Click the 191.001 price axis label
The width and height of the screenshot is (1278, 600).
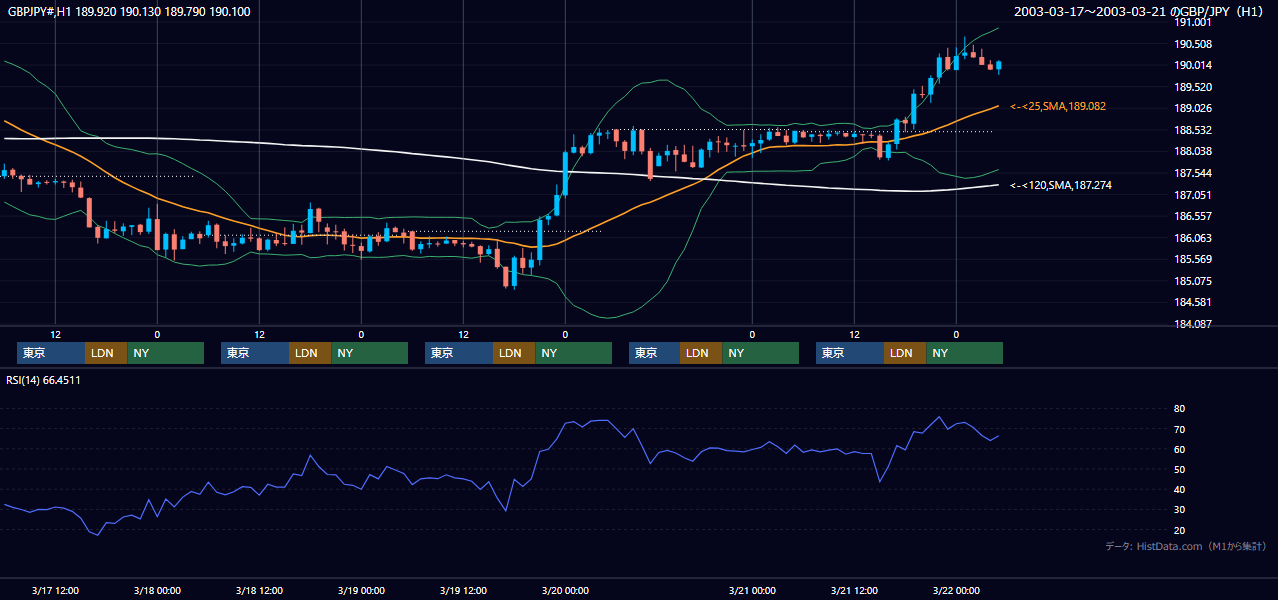pyautogui.click(x=1193, y=22)
